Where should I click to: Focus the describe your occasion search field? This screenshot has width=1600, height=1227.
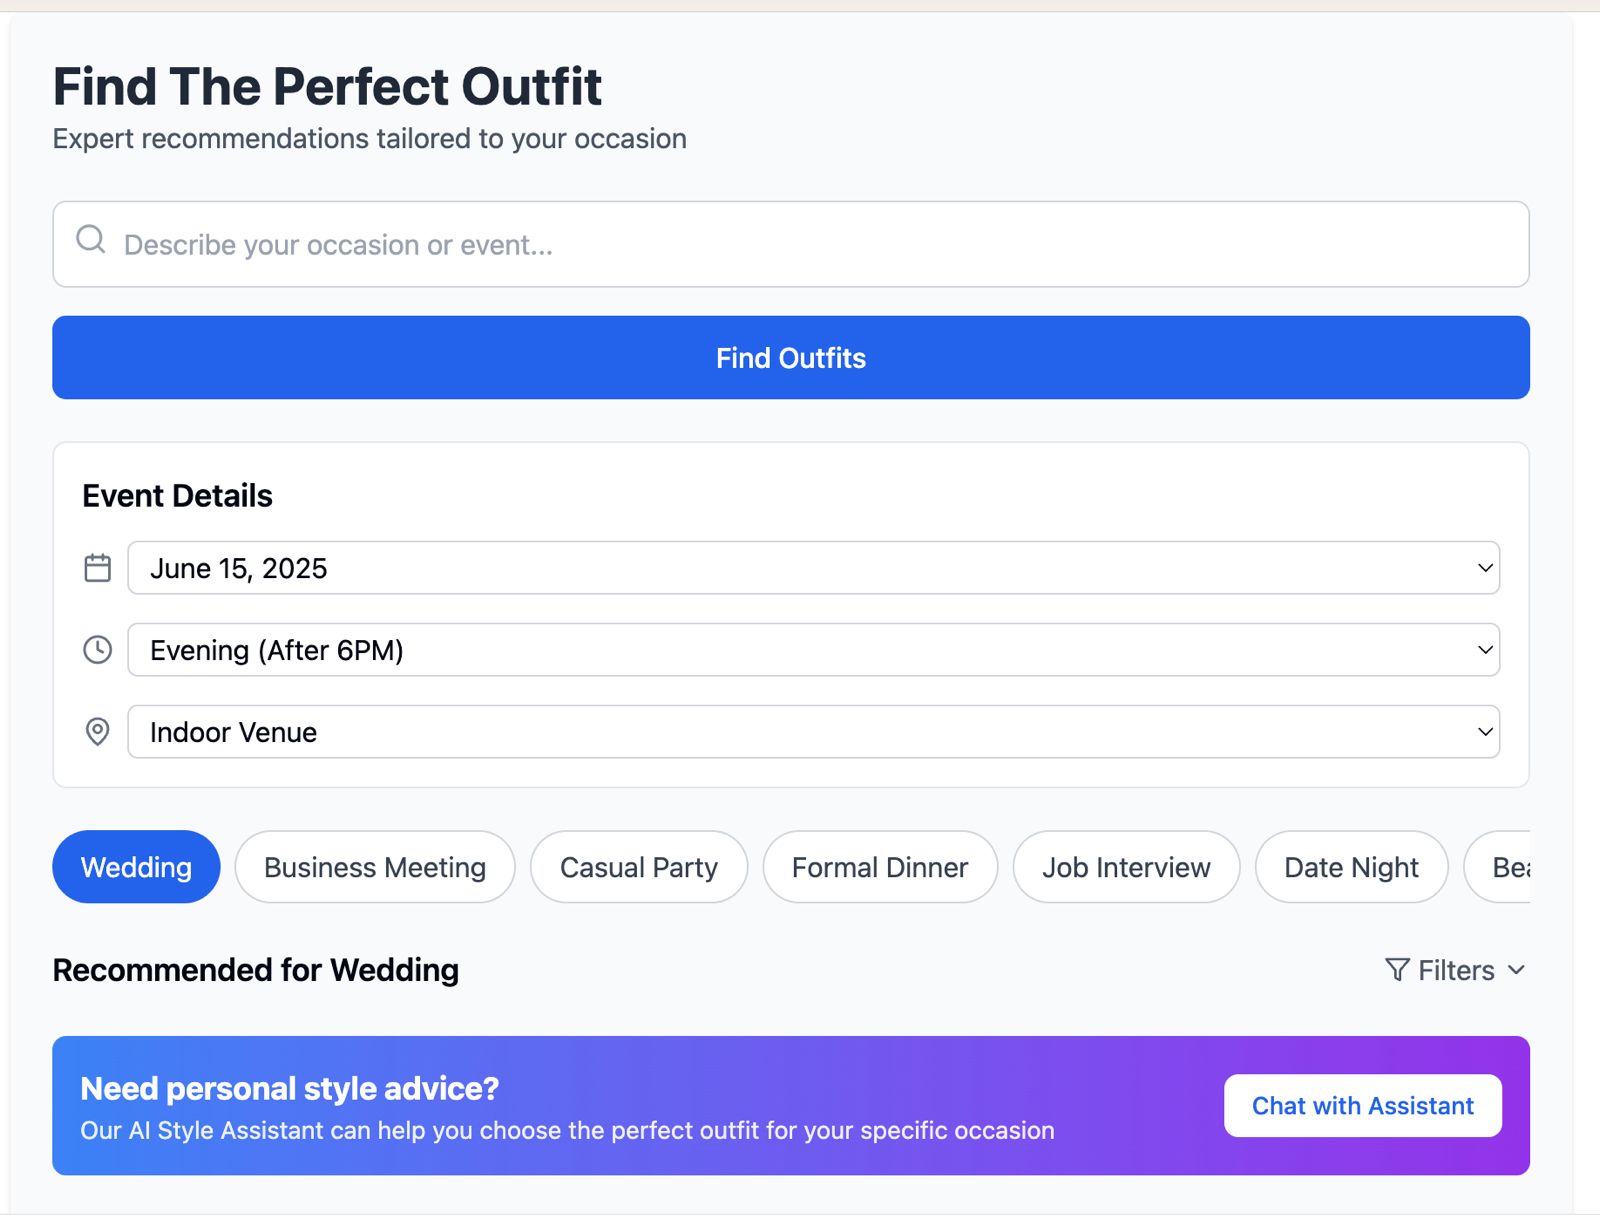(x=791, y=245)
